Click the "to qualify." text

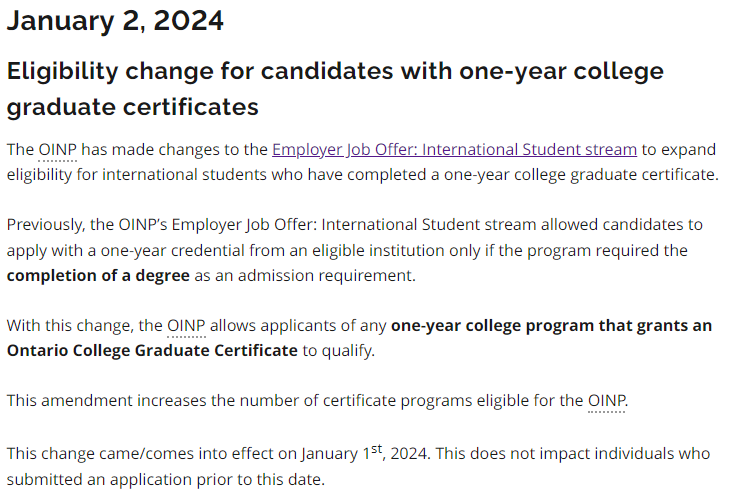coord(339,350)
